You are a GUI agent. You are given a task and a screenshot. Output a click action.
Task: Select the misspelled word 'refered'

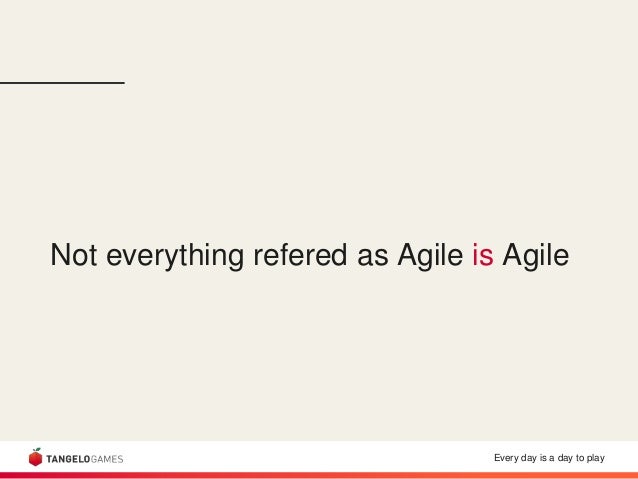pos(300,255)
